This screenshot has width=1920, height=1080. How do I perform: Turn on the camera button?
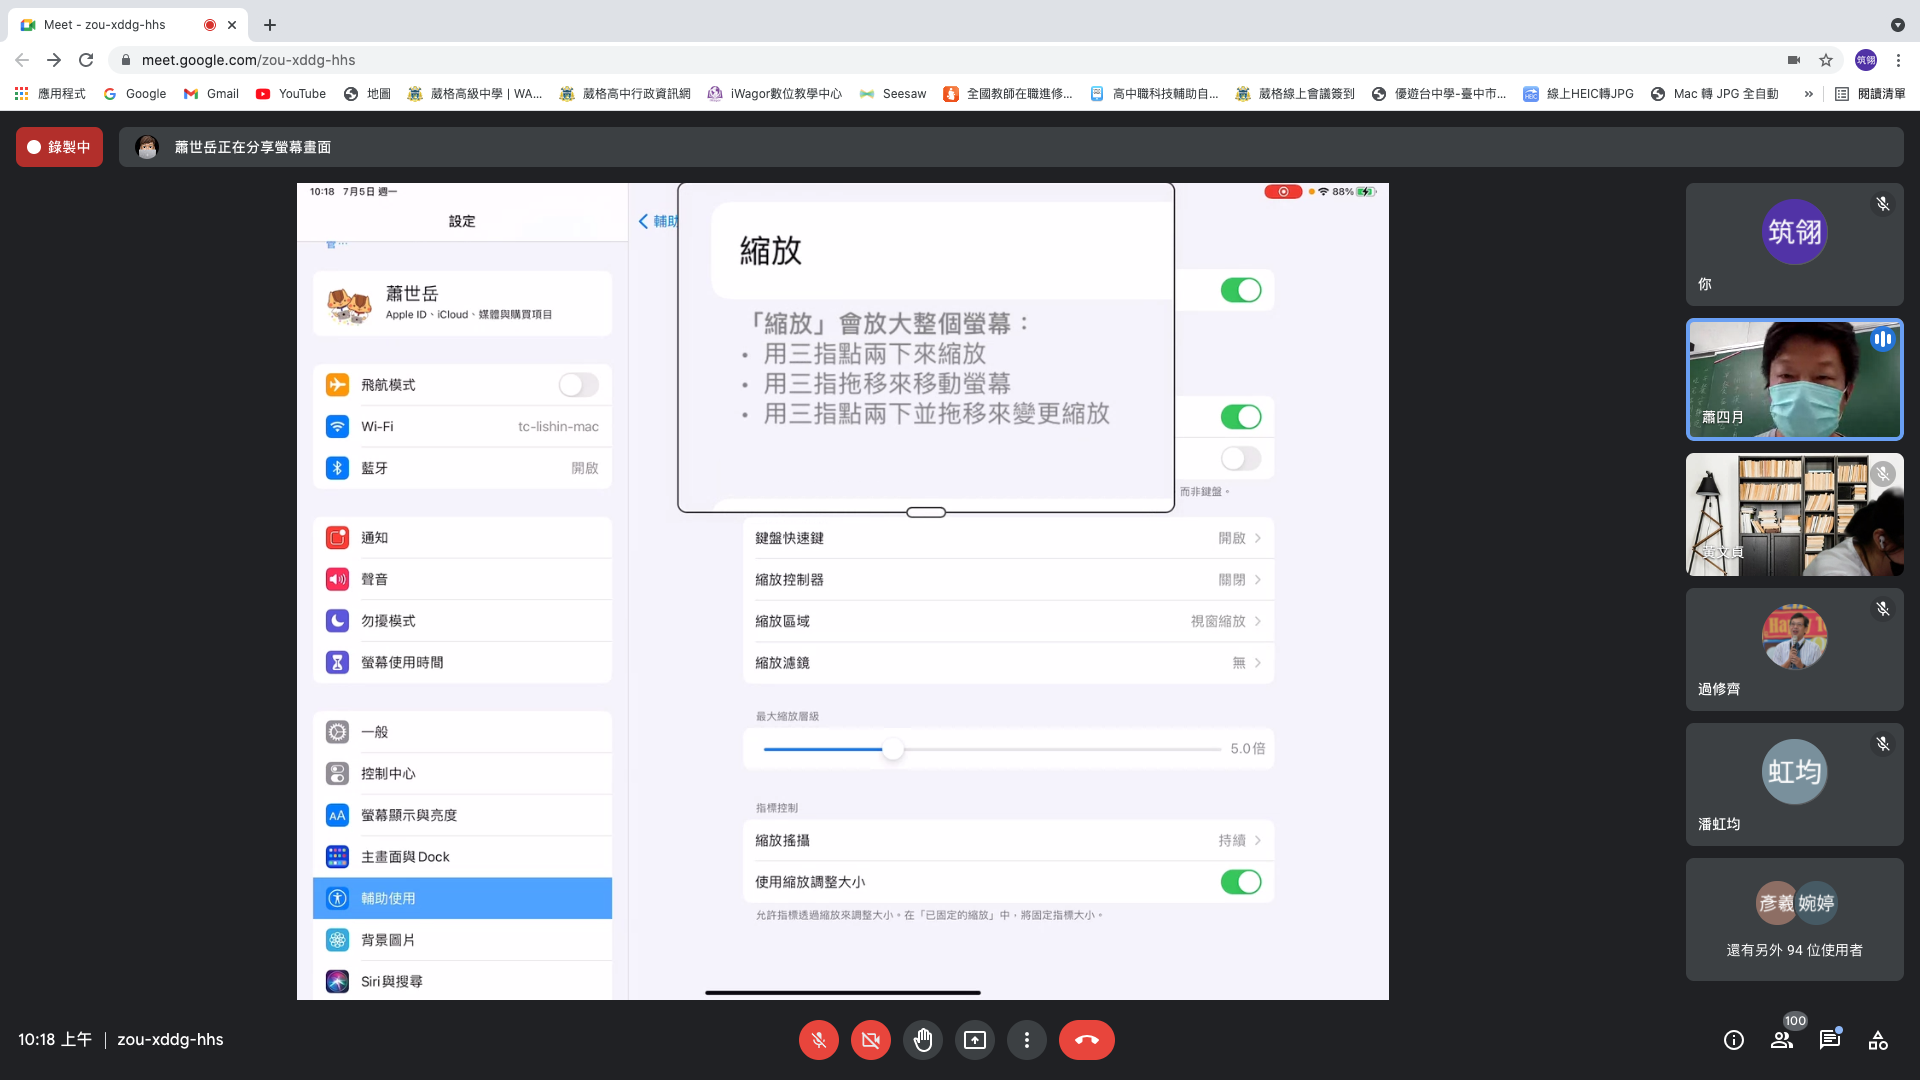(x=870, y=1040)
